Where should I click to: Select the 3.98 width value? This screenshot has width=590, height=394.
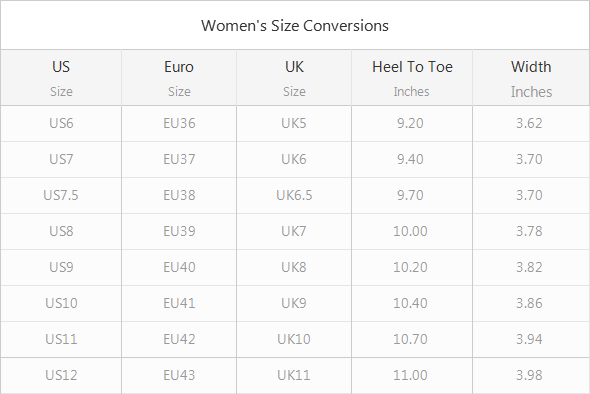529,376
